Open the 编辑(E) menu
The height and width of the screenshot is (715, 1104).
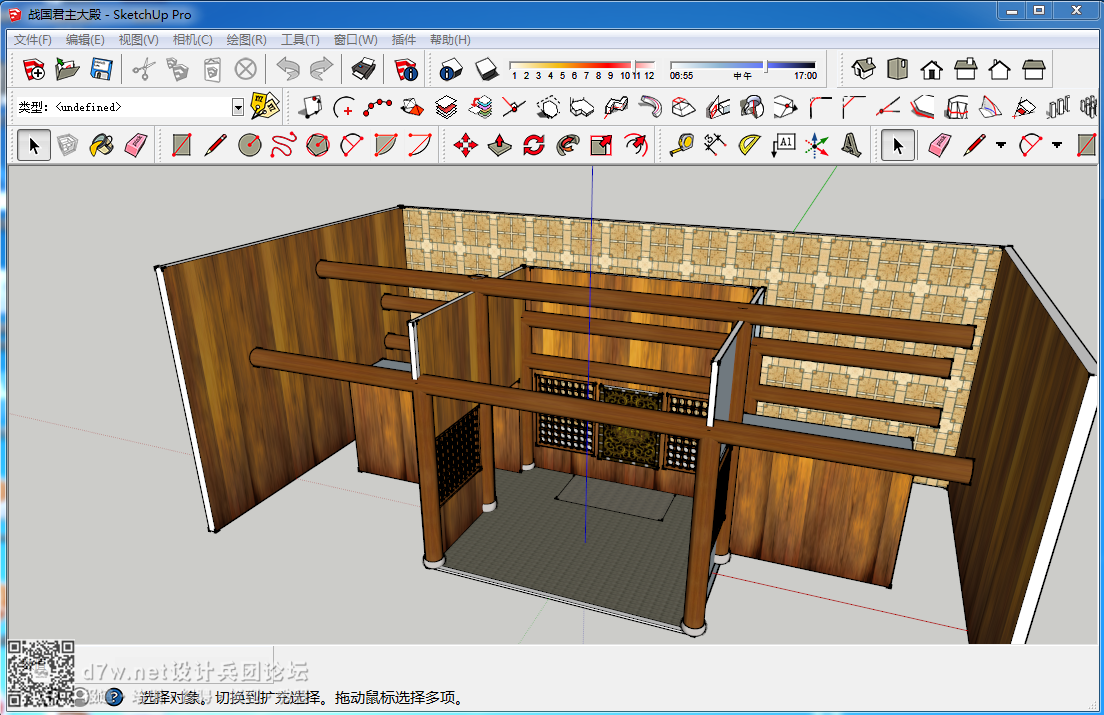[x=85, y=39]
